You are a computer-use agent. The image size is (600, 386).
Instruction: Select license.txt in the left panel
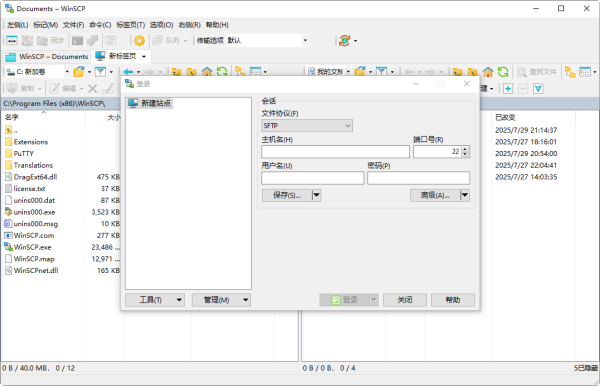pos(29,189)
